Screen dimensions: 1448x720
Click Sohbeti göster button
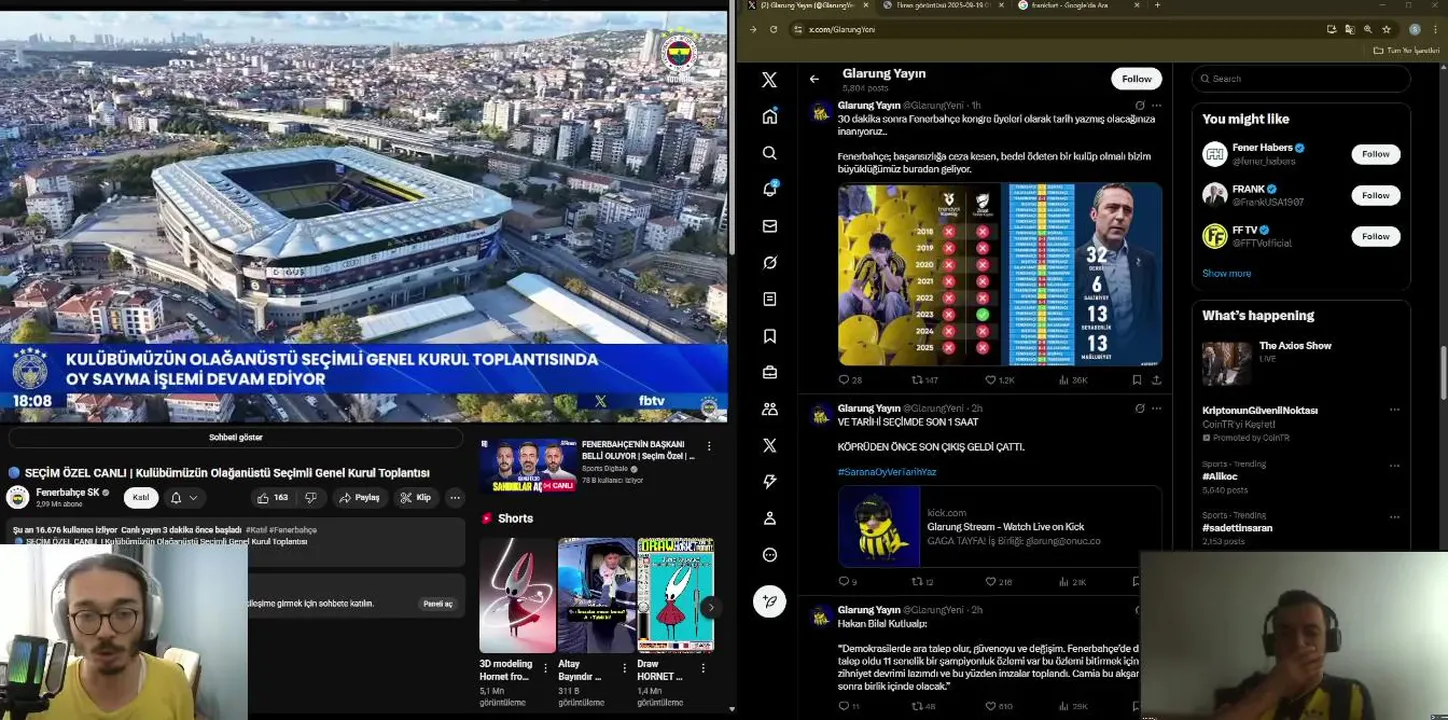tap(236, 437)
